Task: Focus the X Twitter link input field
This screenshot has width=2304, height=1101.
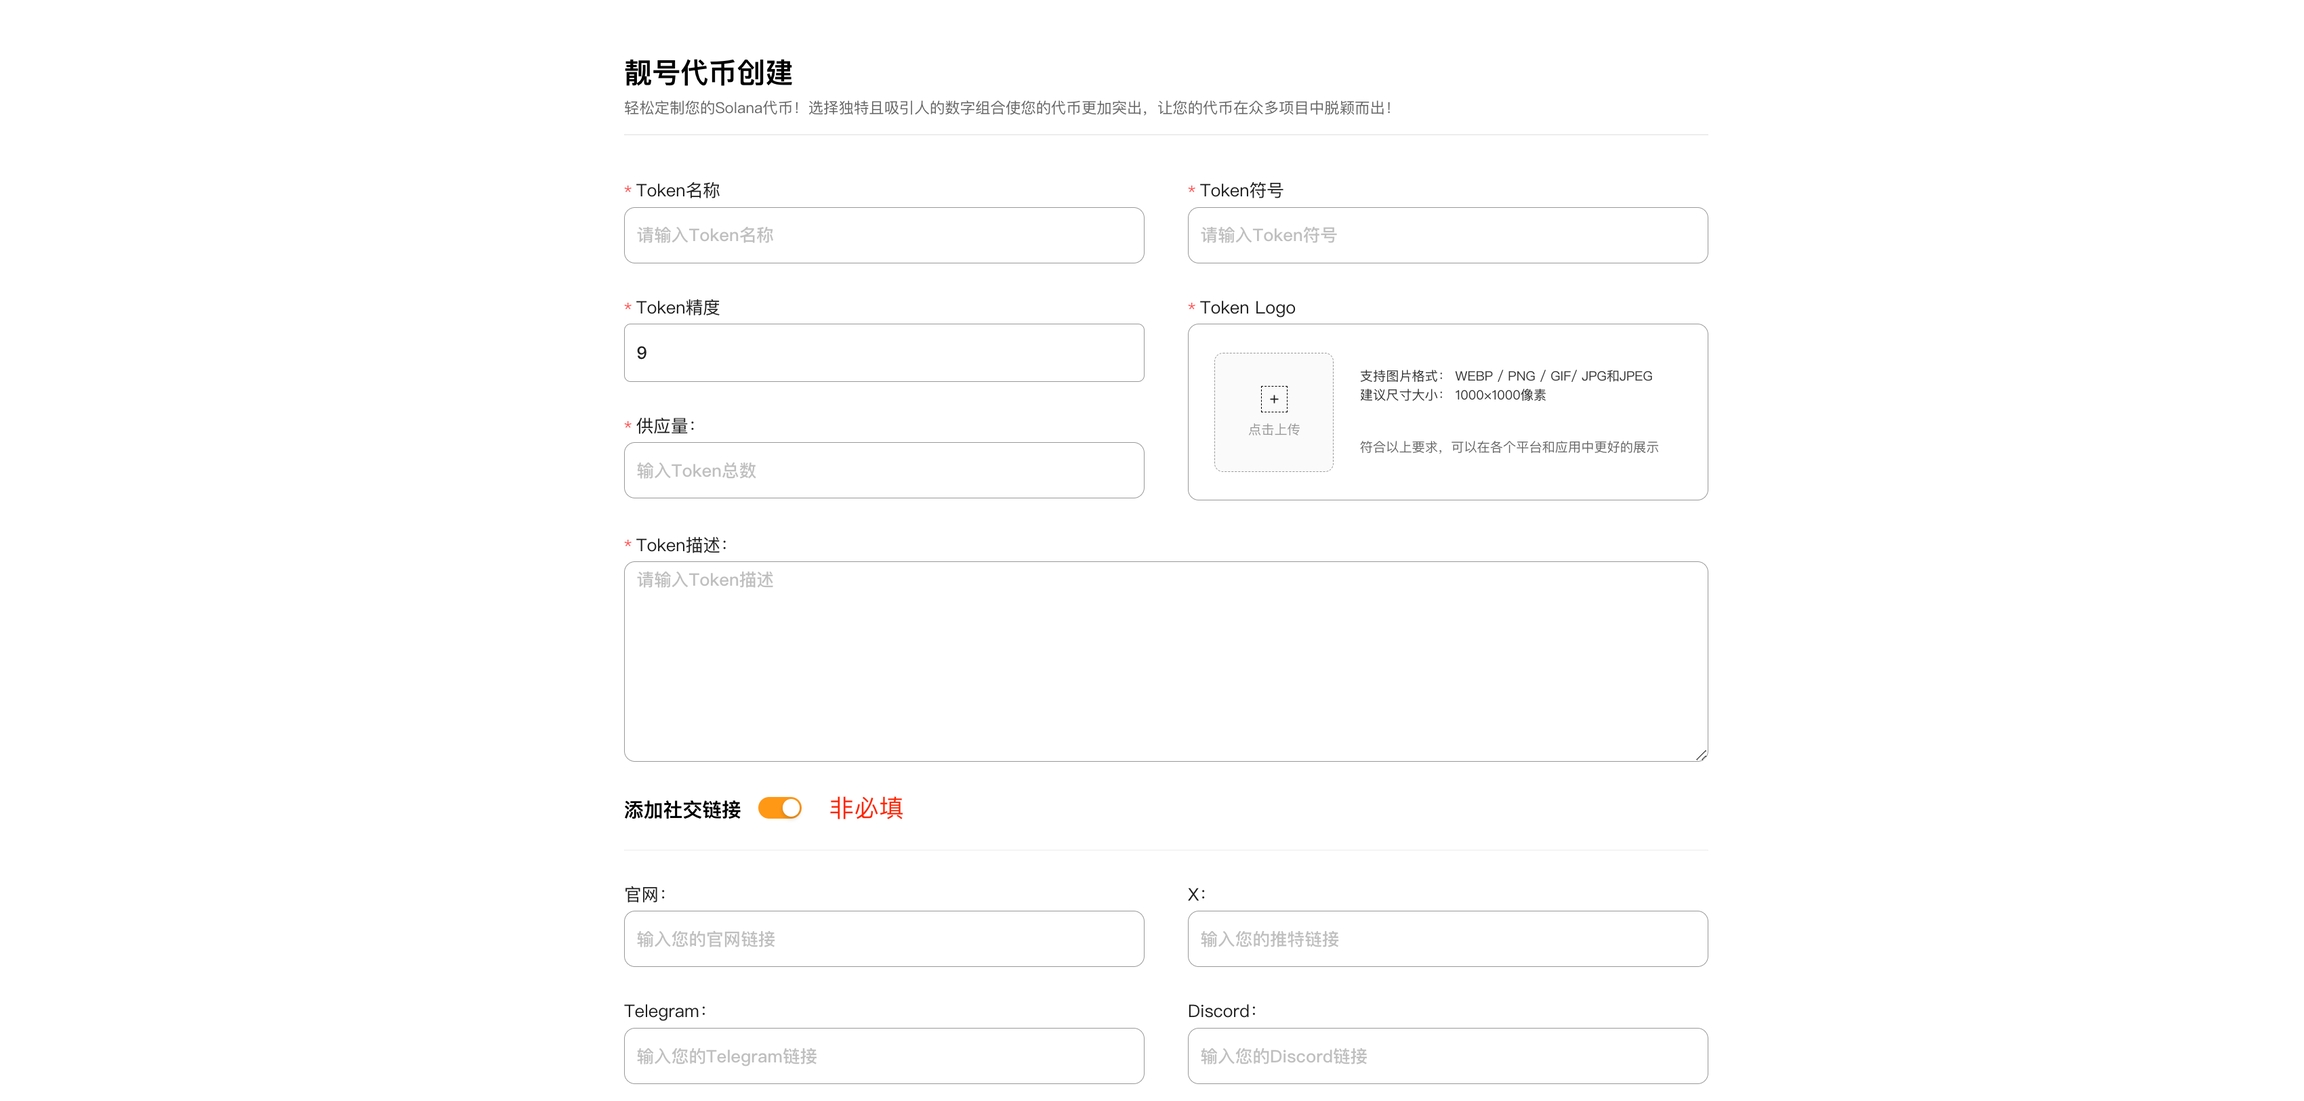Action: pos(1447,938)
